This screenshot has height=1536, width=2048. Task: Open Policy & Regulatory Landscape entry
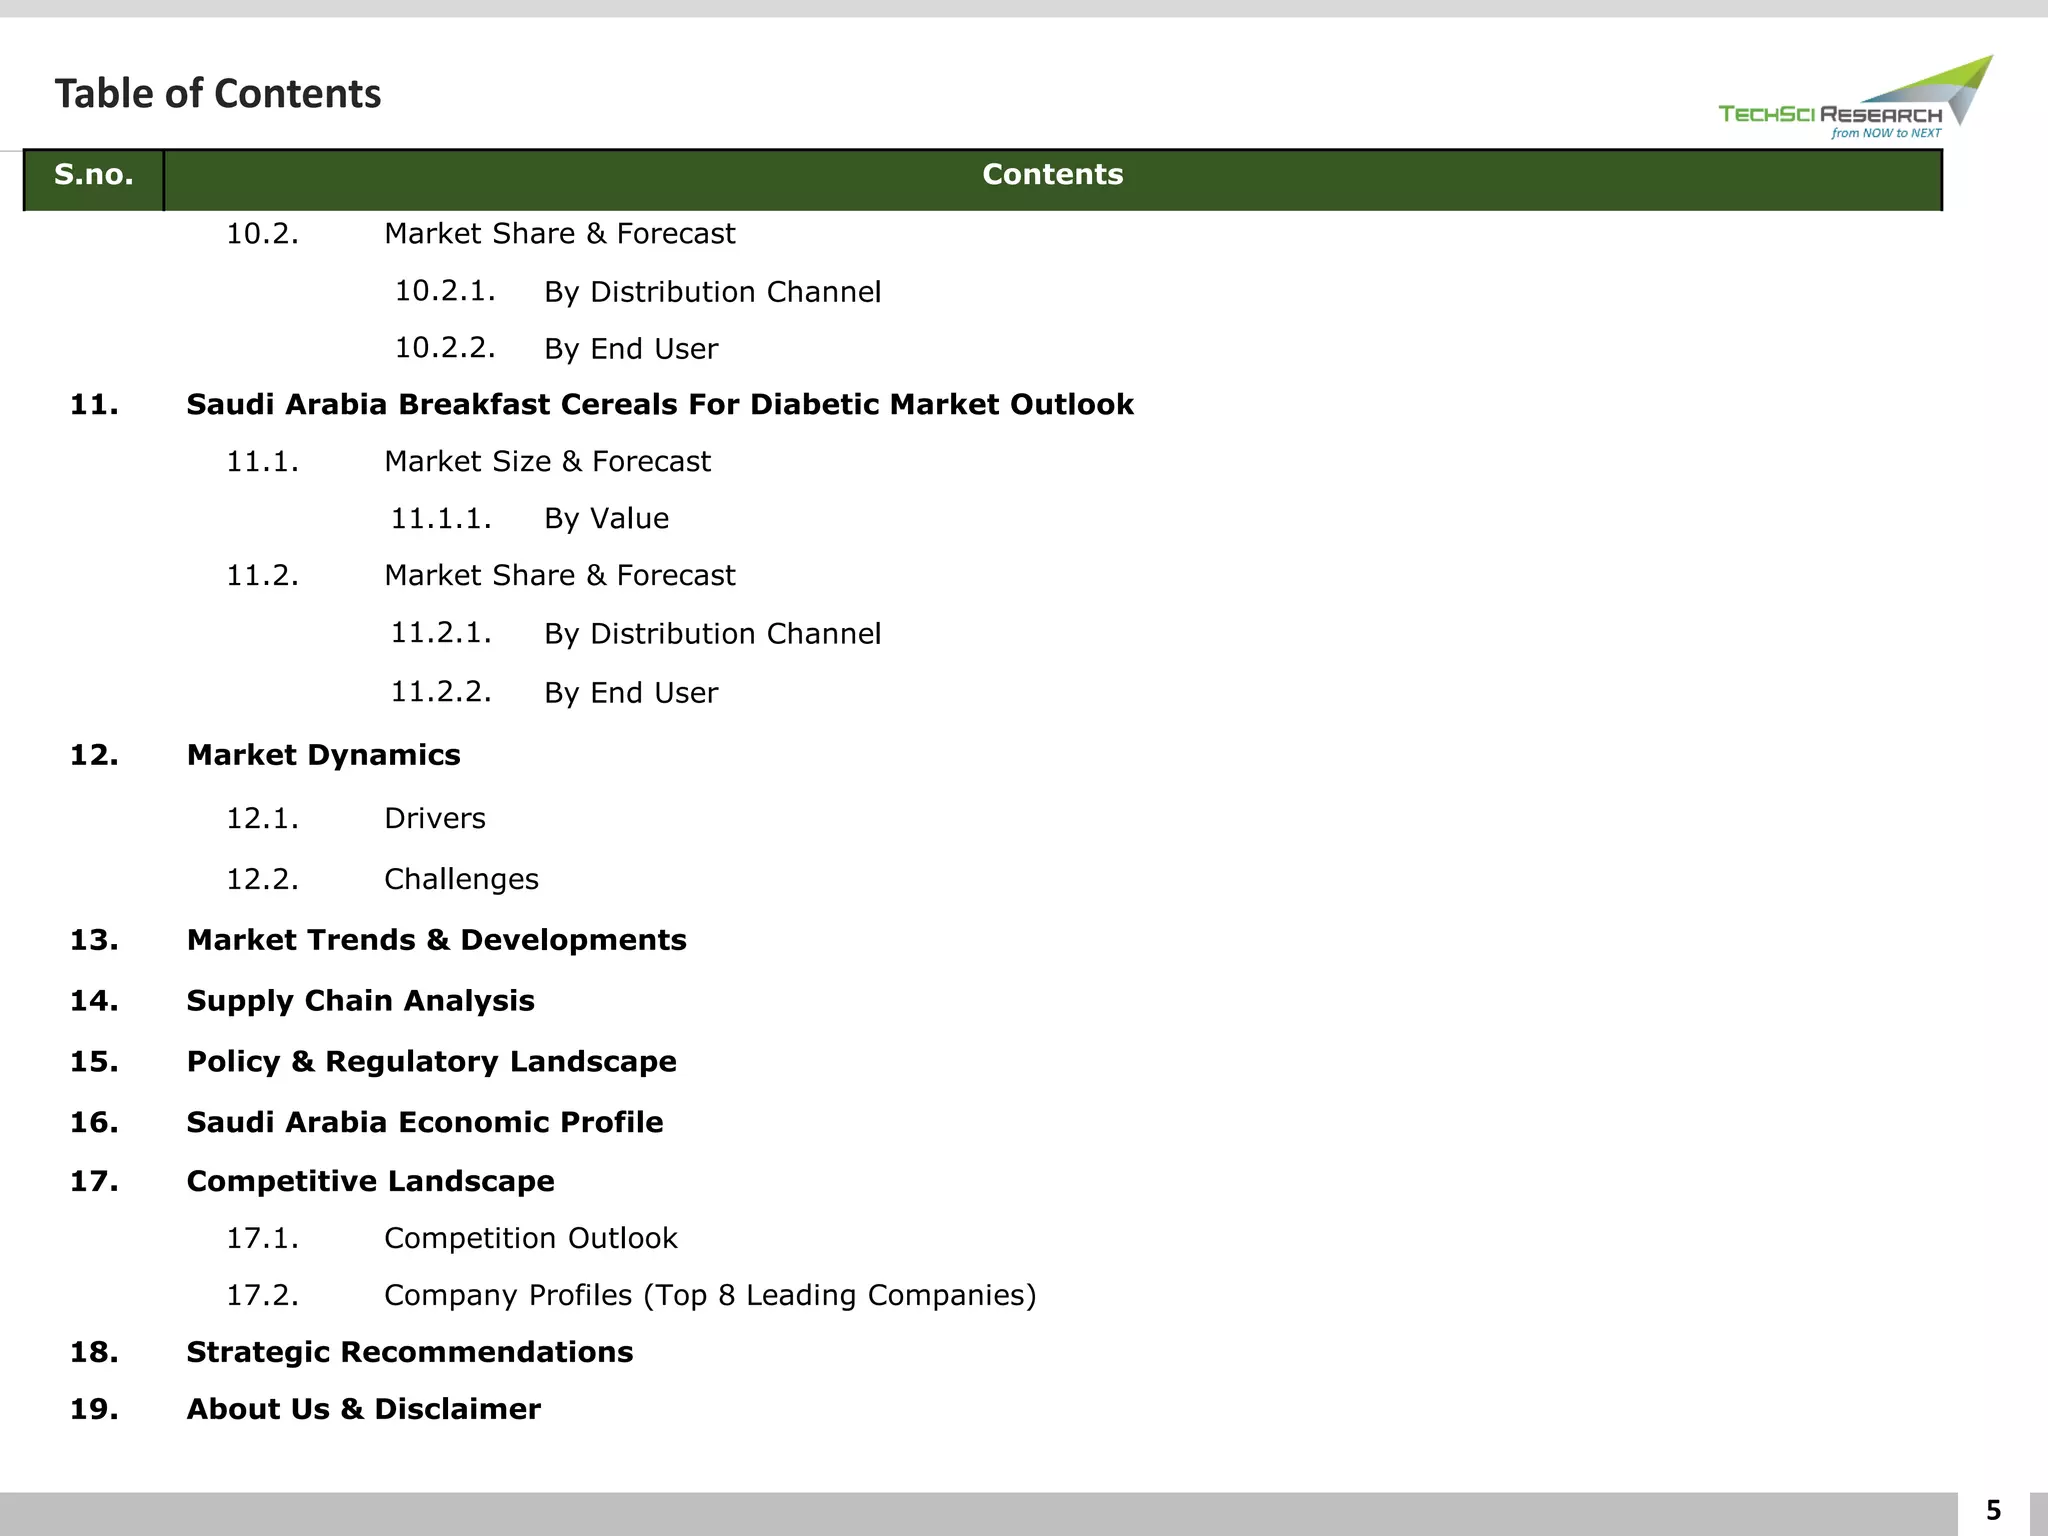coord(431,1062)
